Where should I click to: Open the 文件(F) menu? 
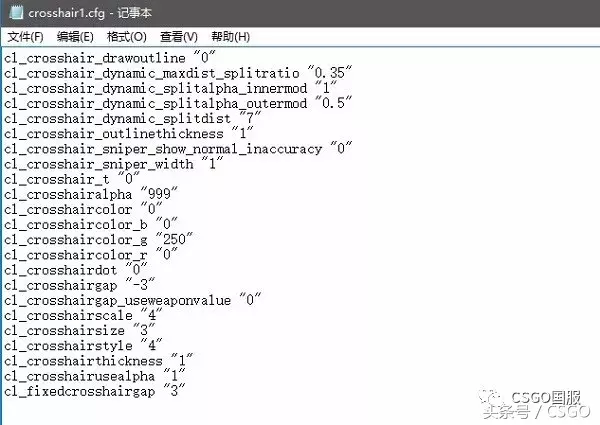[25, 37]
